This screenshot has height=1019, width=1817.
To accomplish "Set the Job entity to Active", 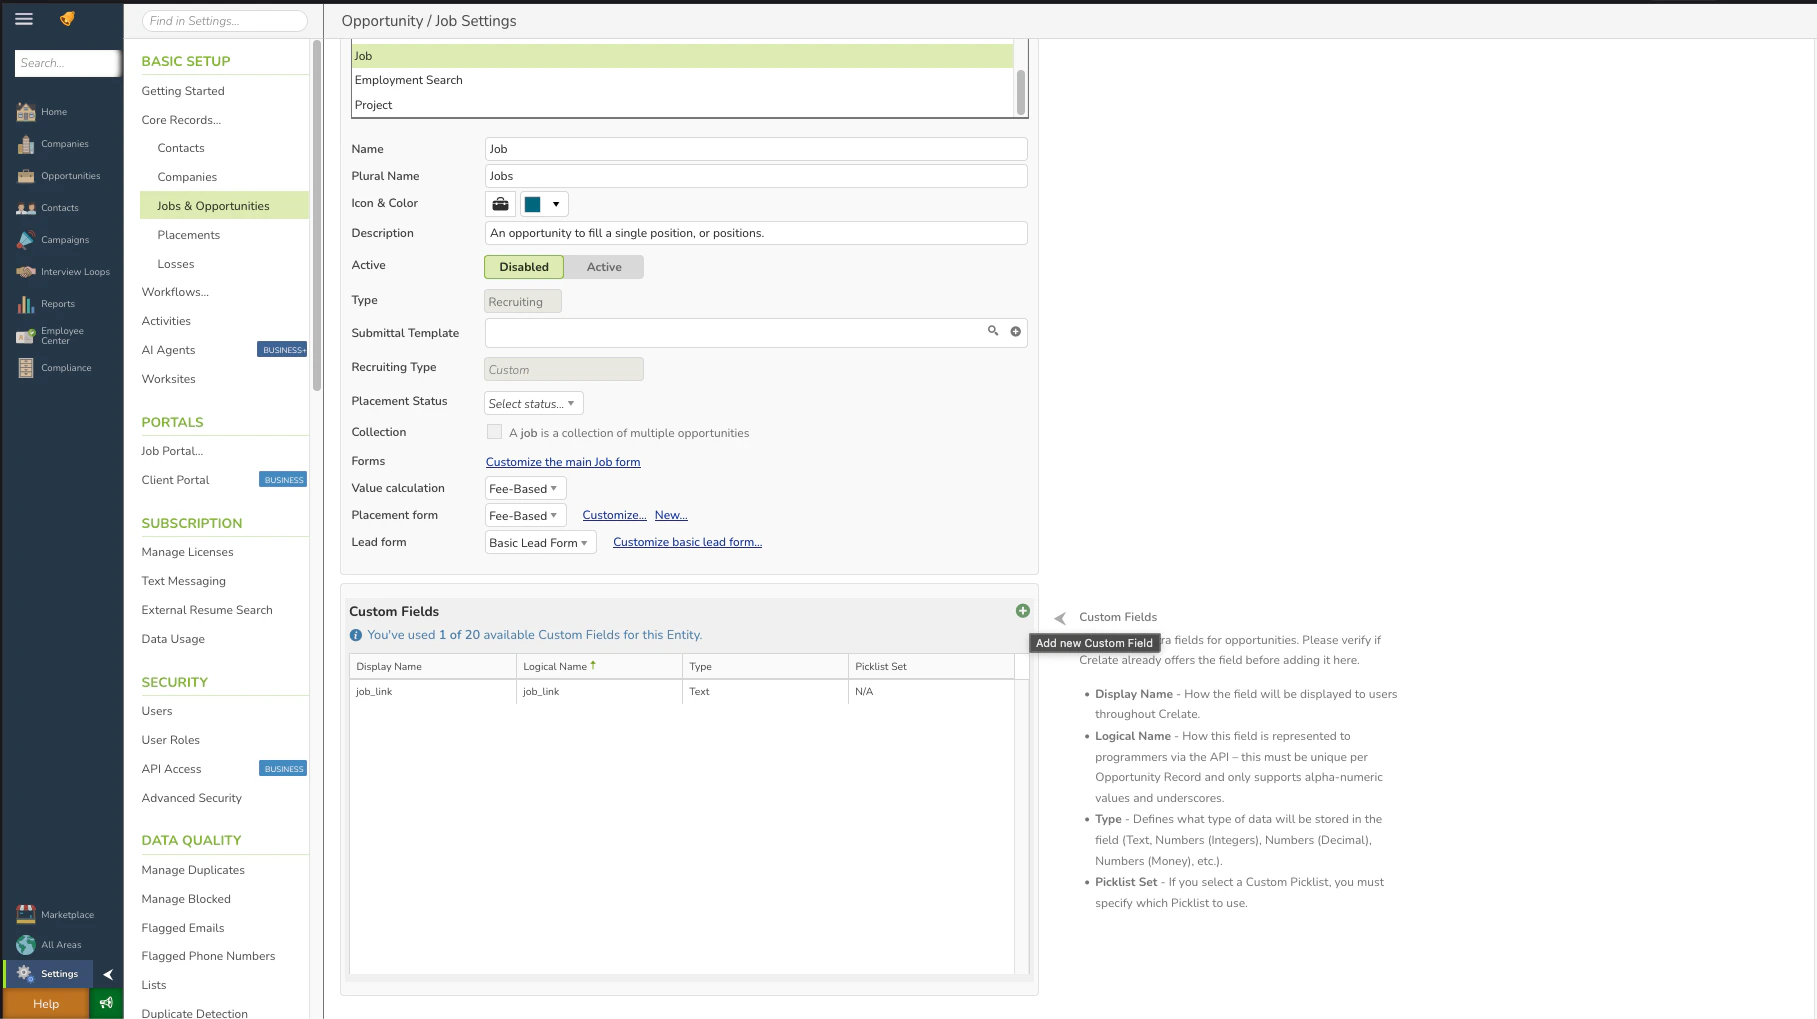I will tap(603, 266).
